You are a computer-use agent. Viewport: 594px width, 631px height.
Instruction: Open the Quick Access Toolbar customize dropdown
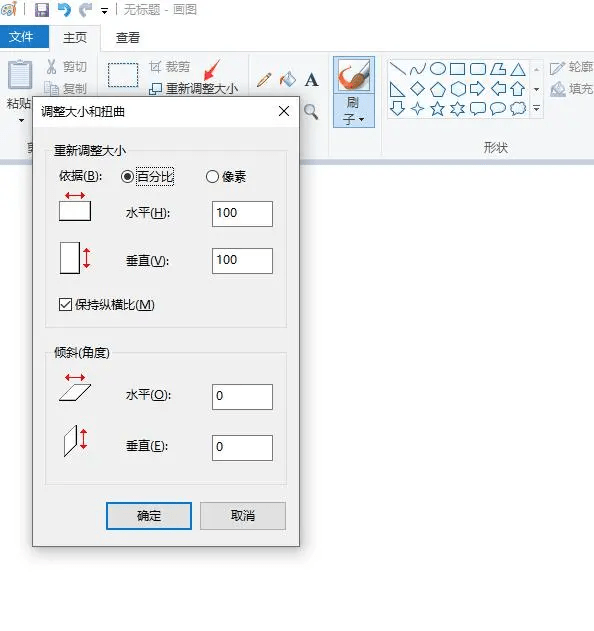pyautogui.click(x=105, y=11)
